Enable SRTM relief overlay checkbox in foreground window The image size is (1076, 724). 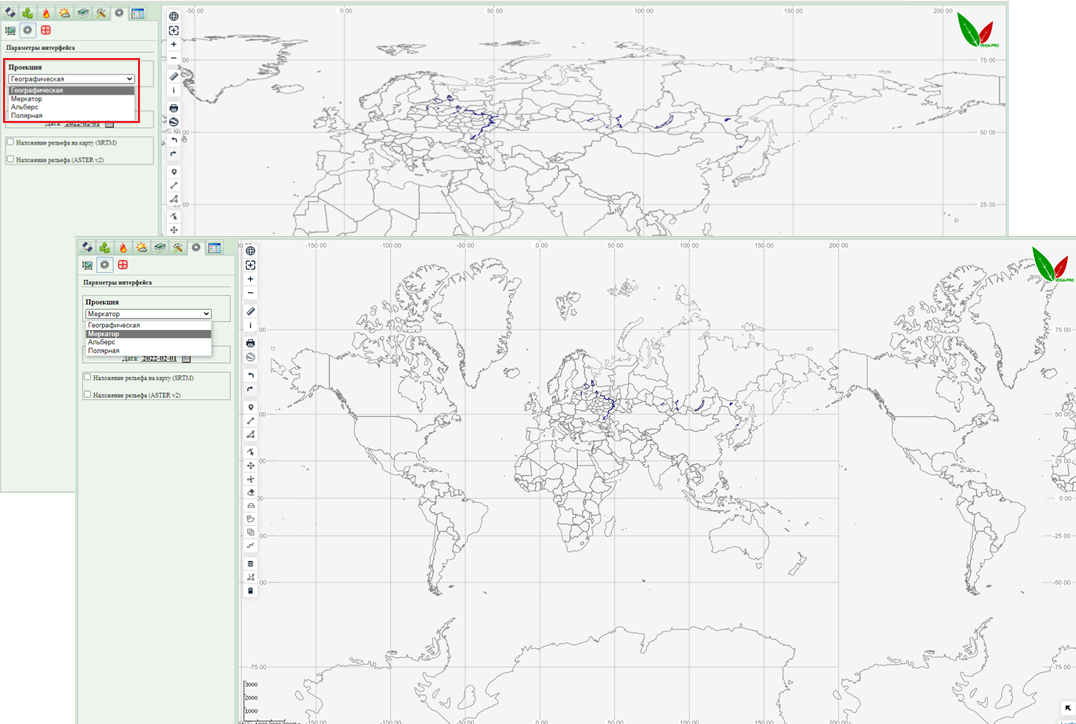pyautogui.click(x=88, y=377)
